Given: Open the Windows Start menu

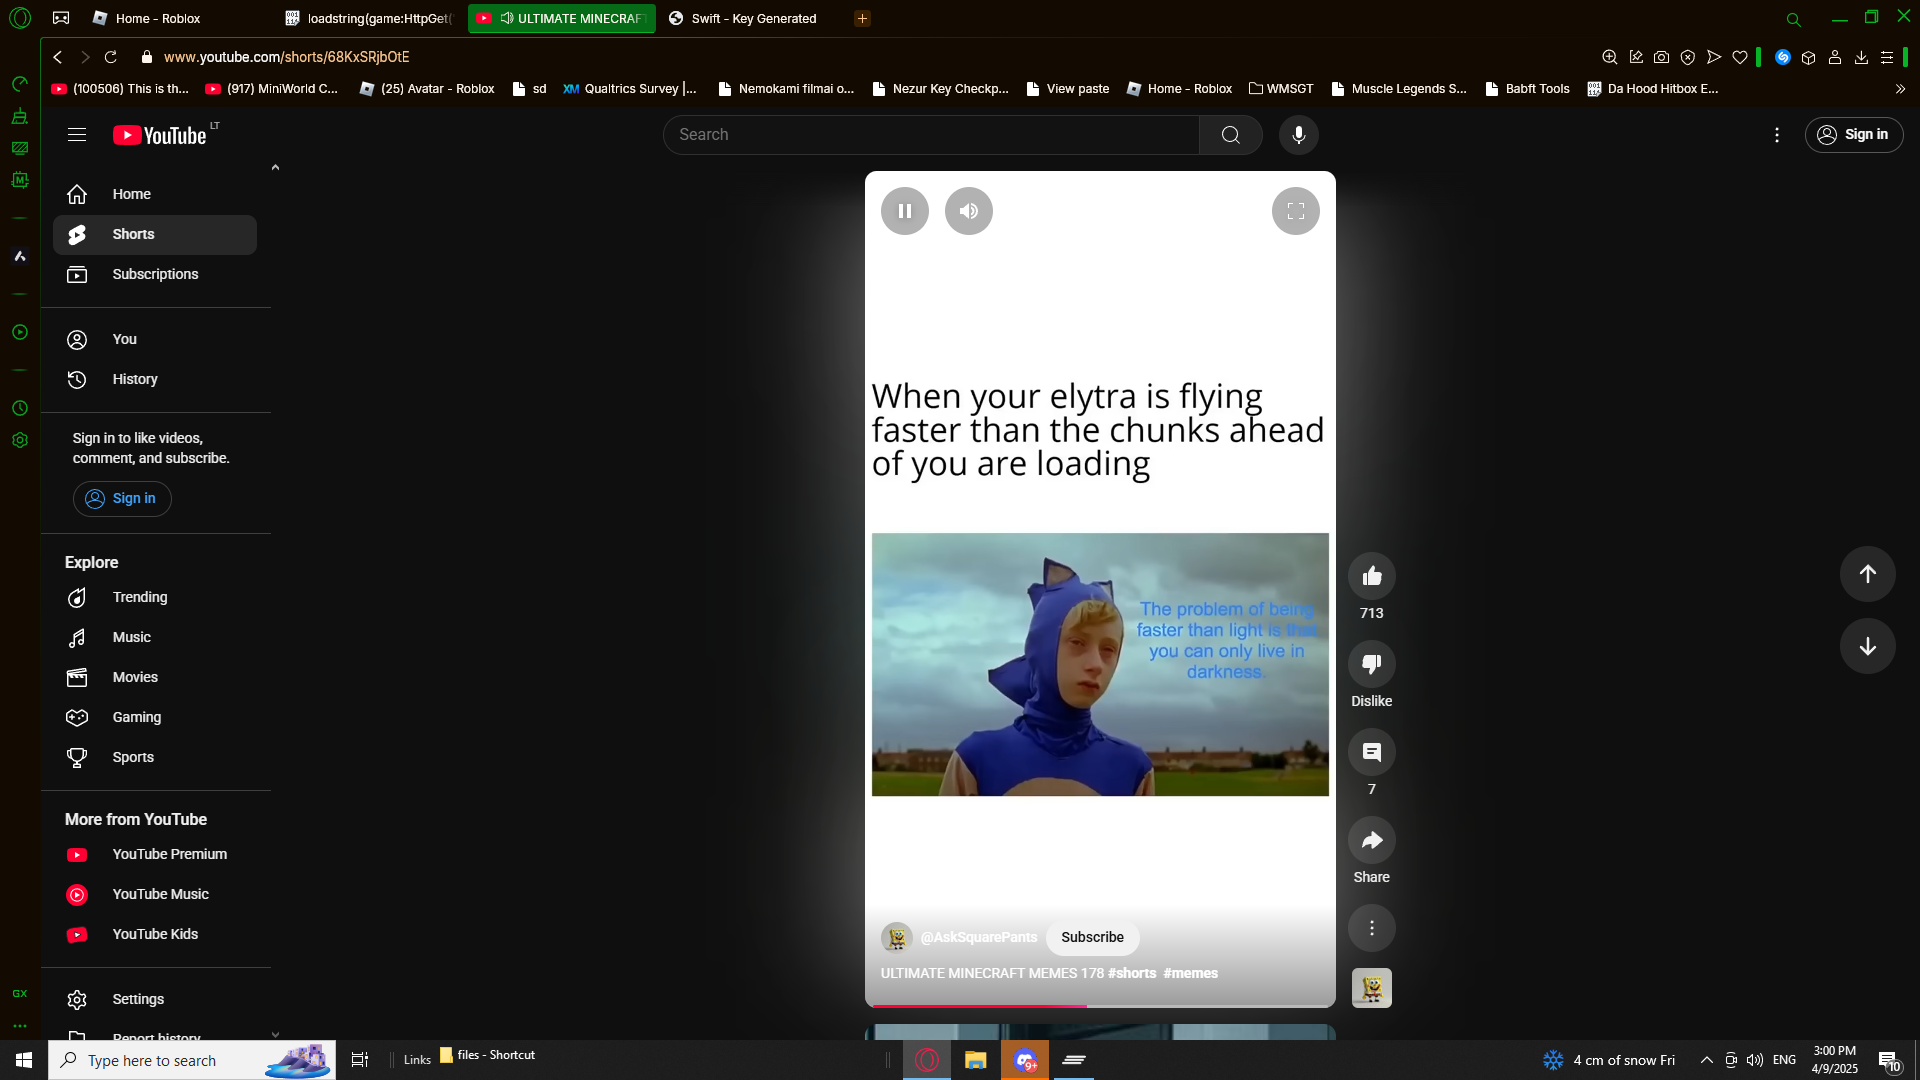Looking at the screenshot, I should [24, 1060].
